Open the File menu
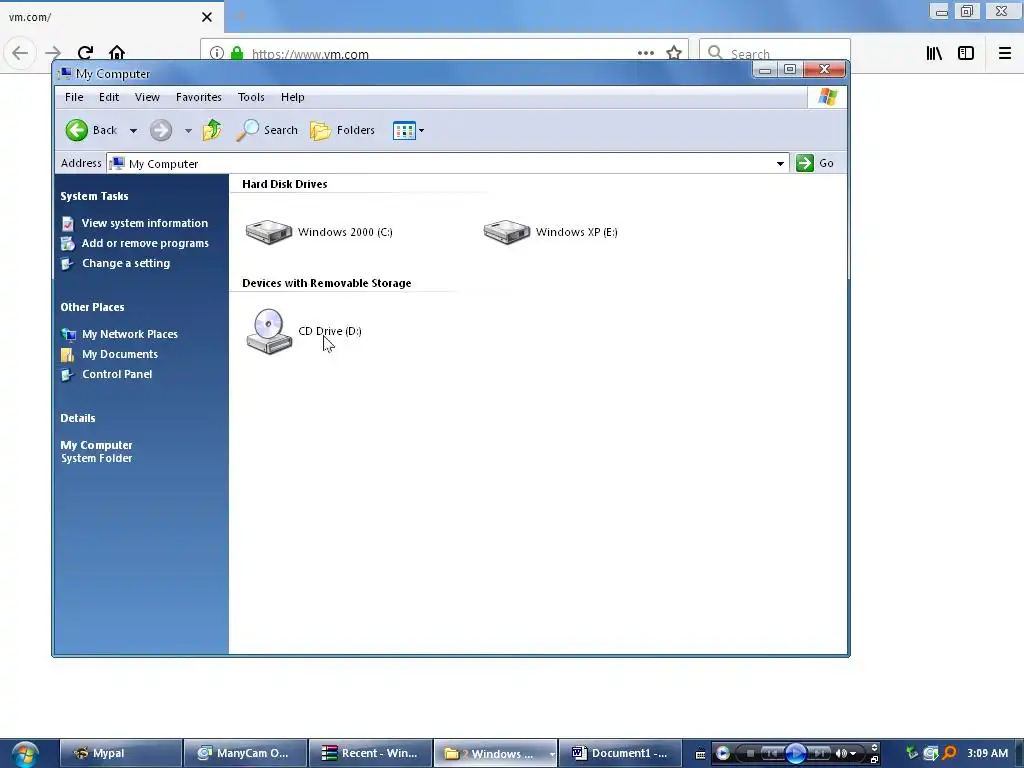The width and height of the screenshot is (1024, 768). click(74, 97)
